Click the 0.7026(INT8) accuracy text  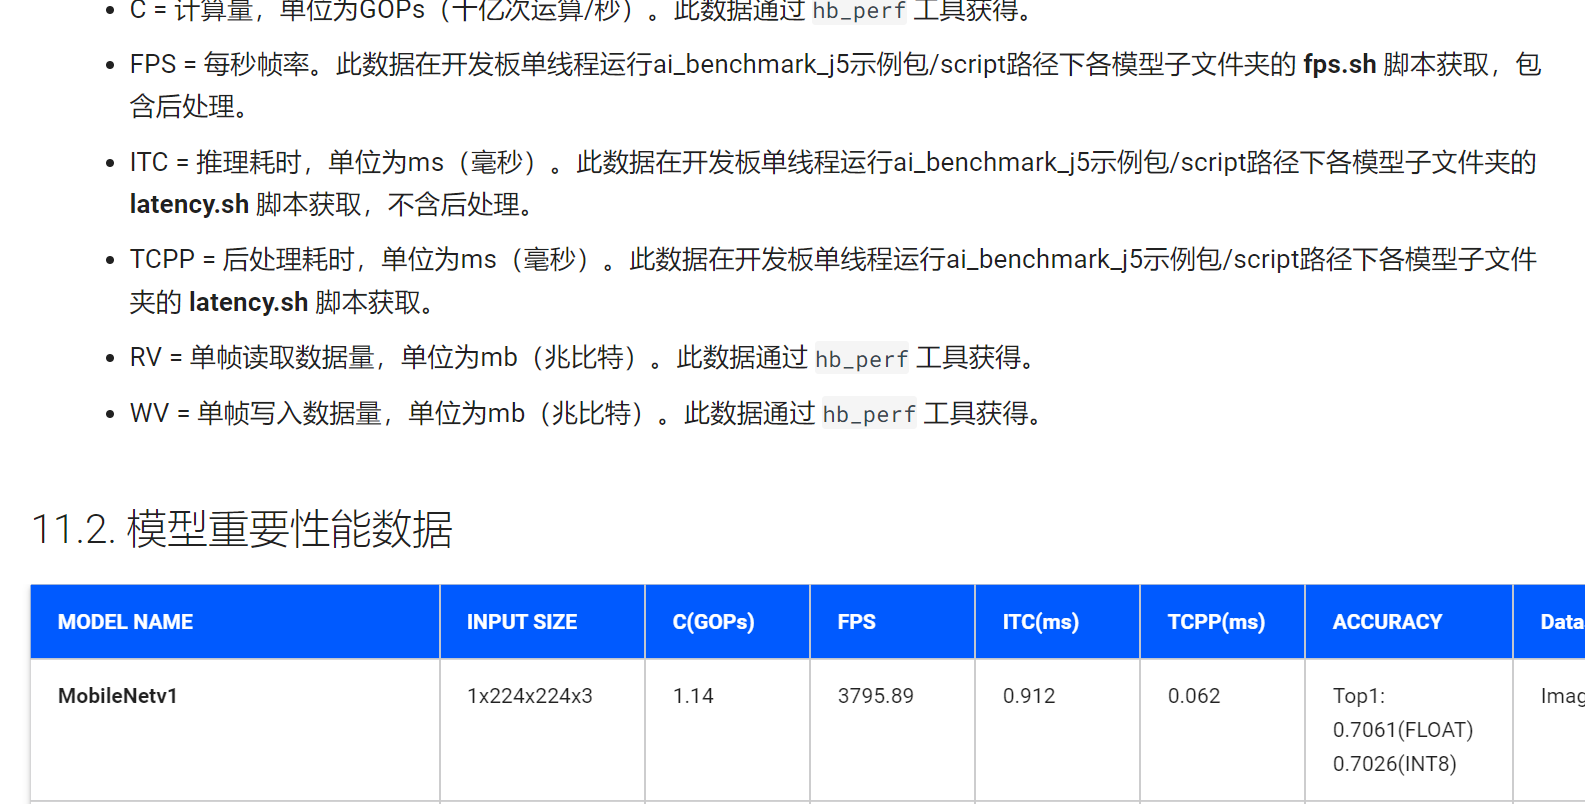coord(1394,764)
